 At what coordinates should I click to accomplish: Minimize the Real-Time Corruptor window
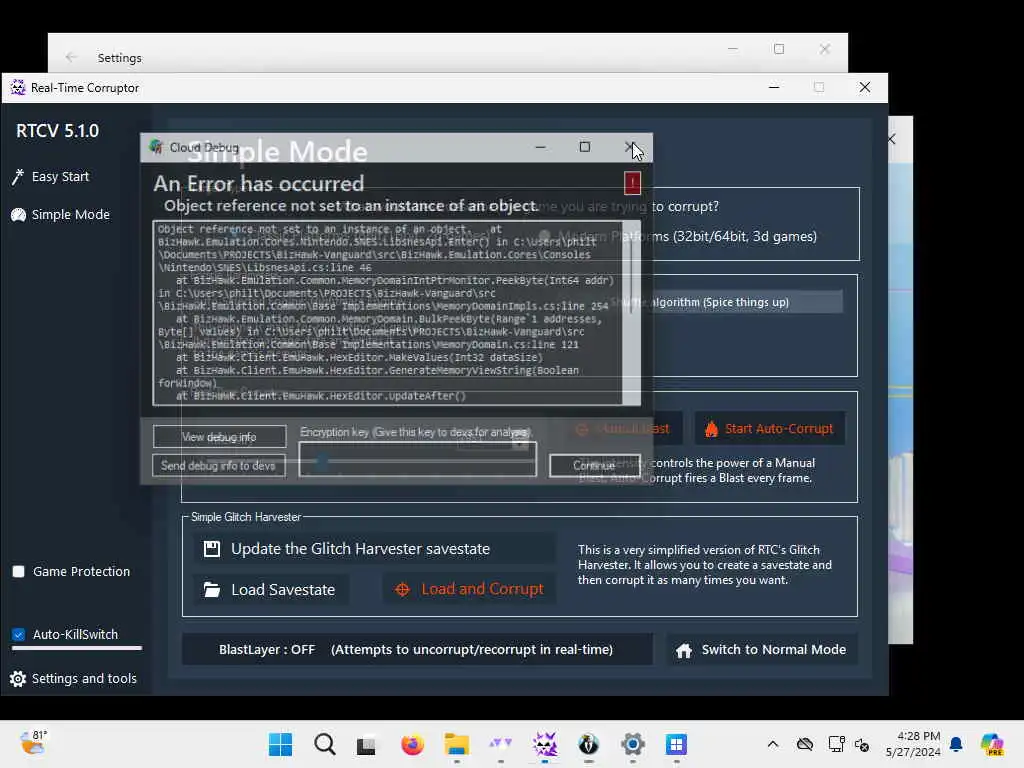tap(774, 87)
